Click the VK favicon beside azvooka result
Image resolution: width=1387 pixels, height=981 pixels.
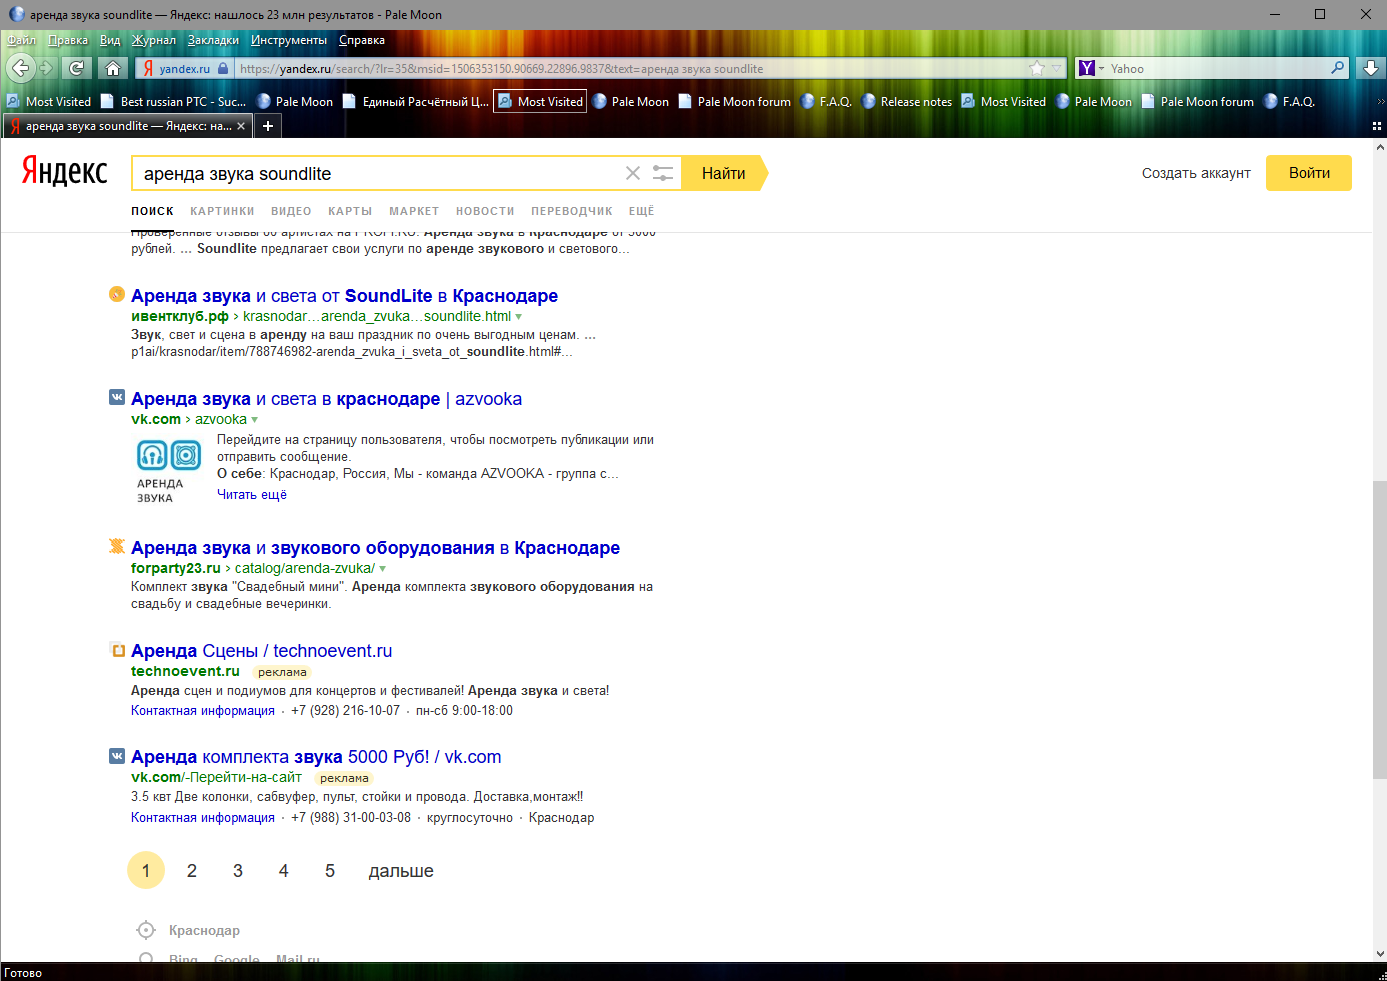tap(117, 397)
